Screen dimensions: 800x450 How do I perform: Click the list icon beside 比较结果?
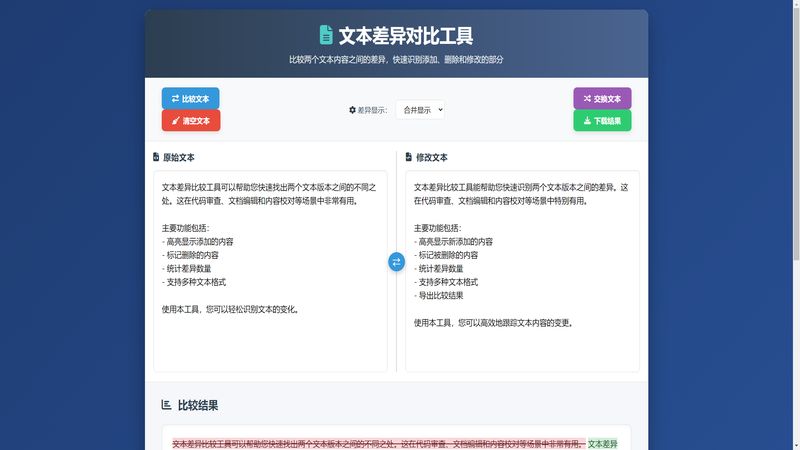click(x=166, y=405)
